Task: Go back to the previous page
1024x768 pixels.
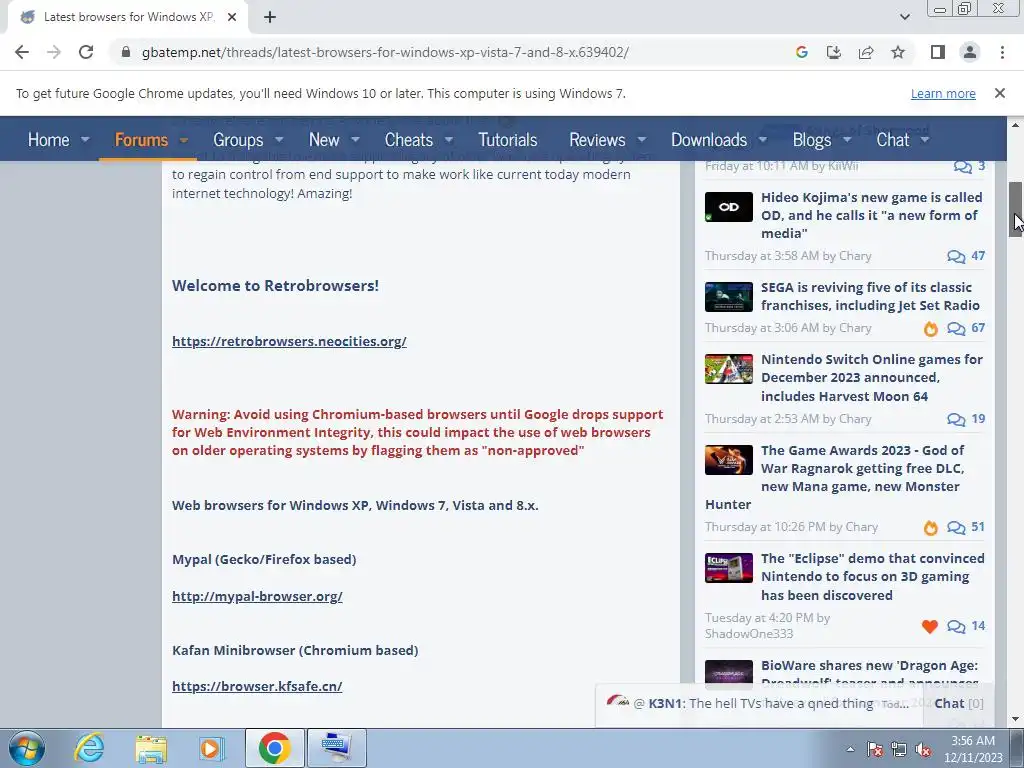Action: 22,52
